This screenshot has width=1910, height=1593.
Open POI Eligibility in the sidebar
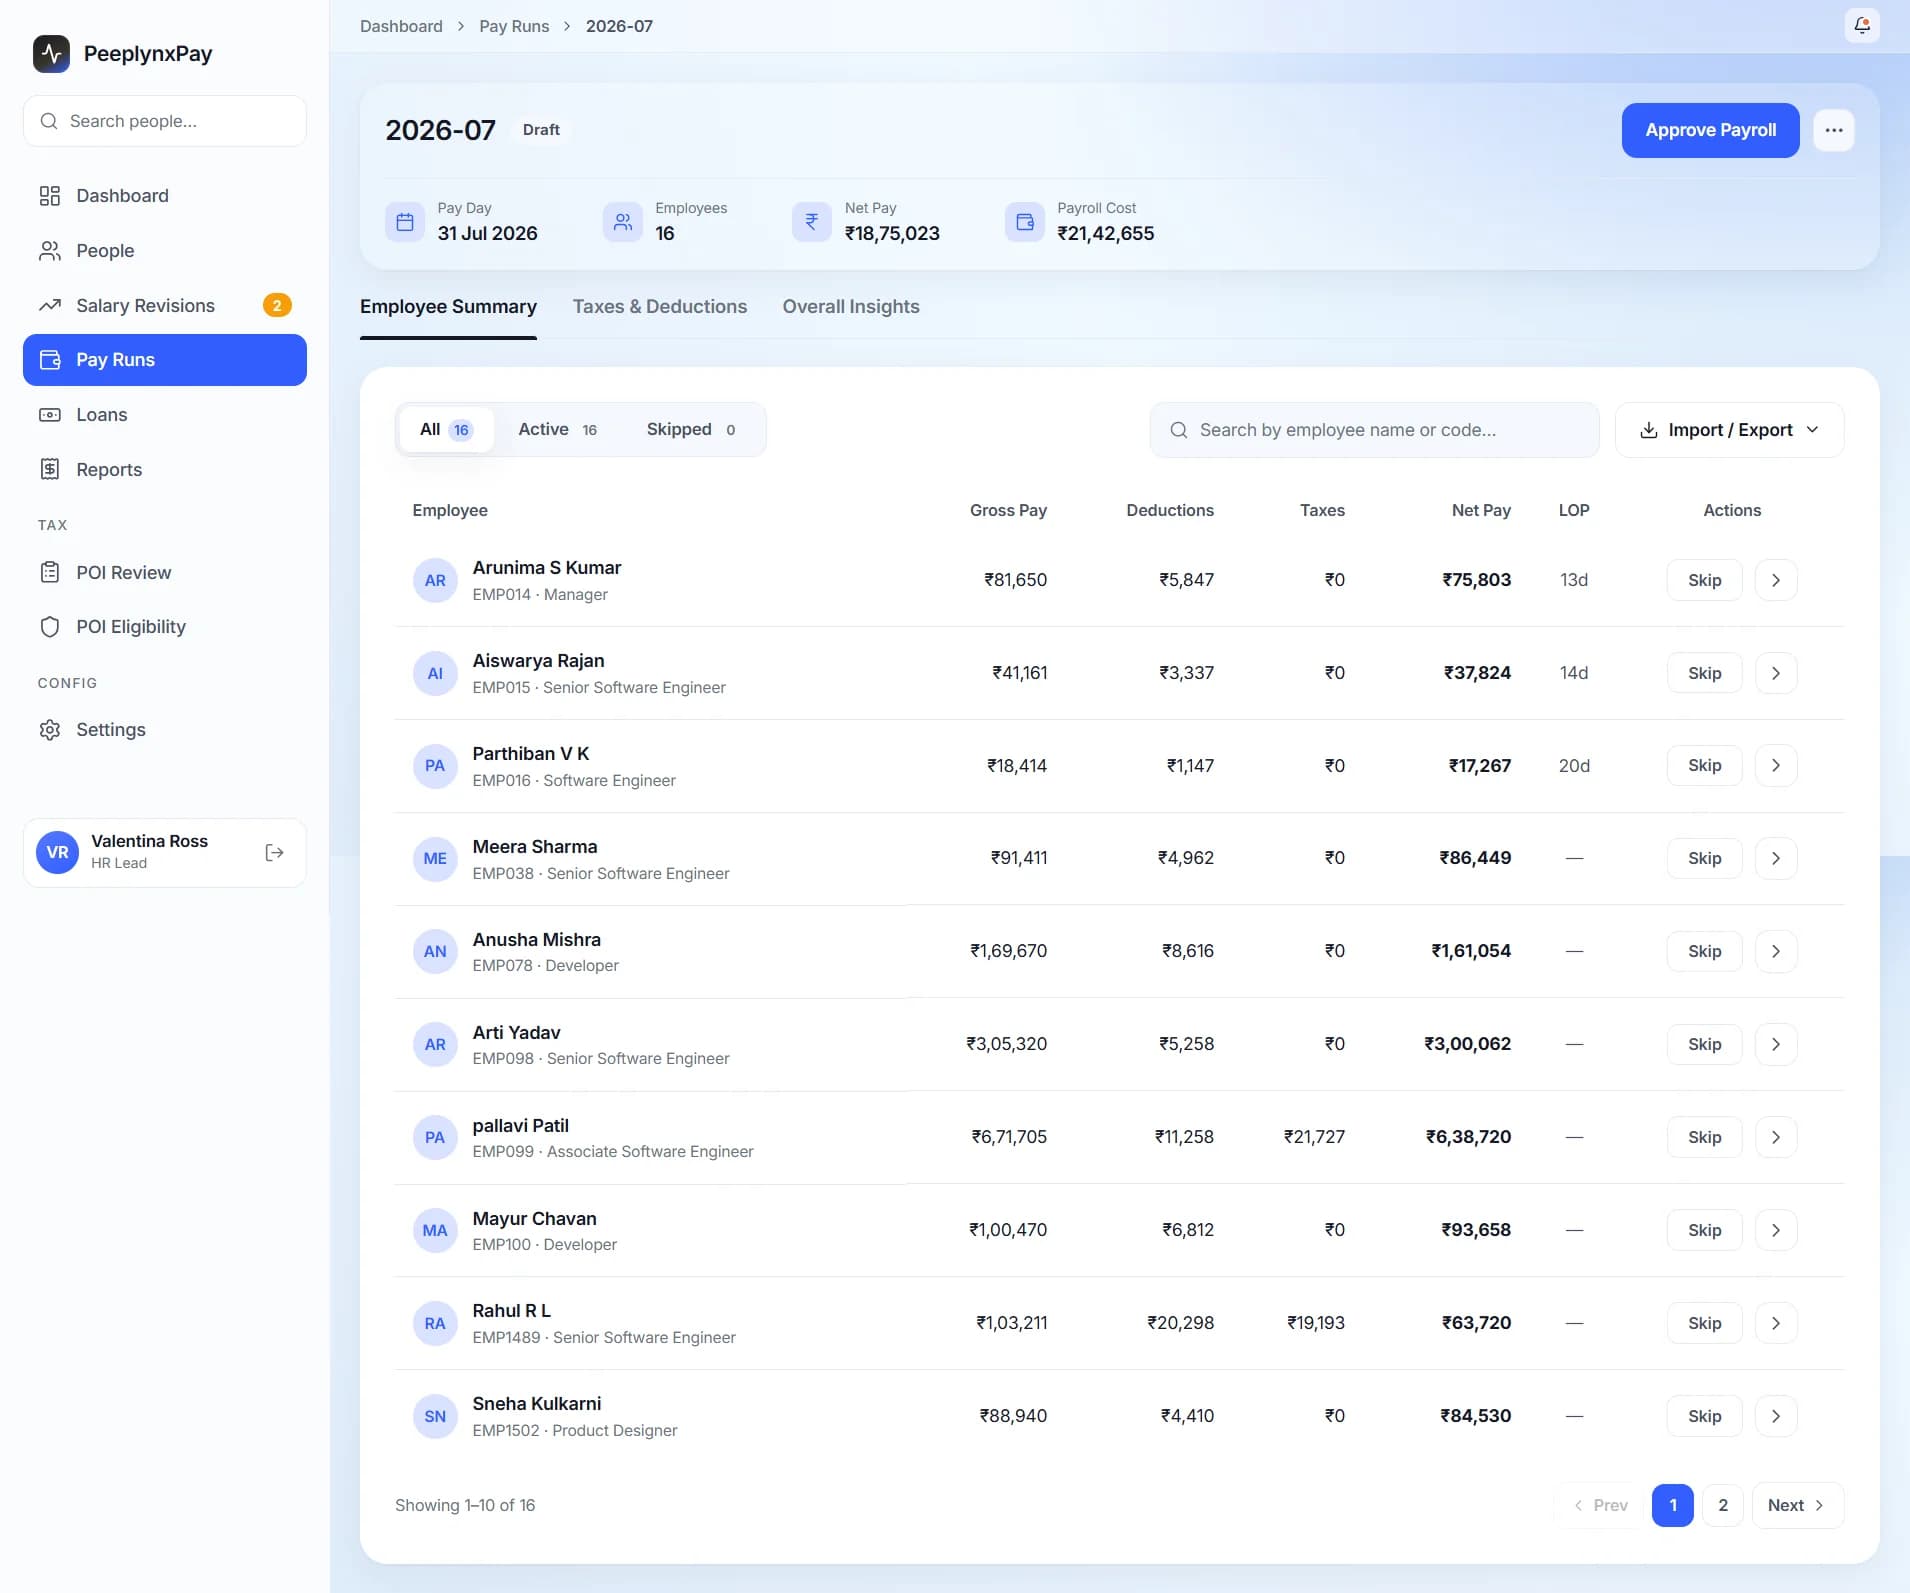[x=165, y=627]
